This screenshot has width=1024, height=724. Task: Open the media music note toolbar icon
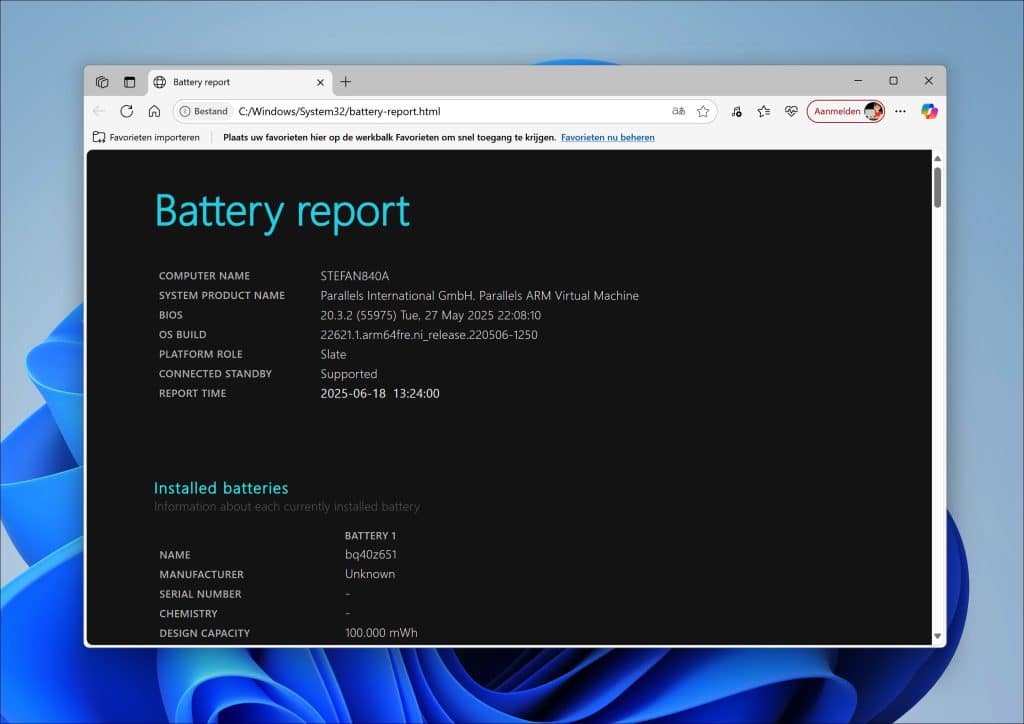(x=737, y=112)
